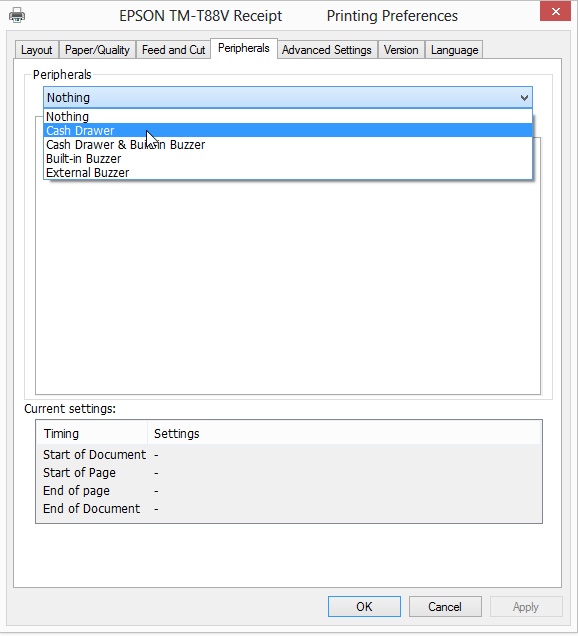Select the Start of Document row
This screenshot has height=637, width=578.
289,455
